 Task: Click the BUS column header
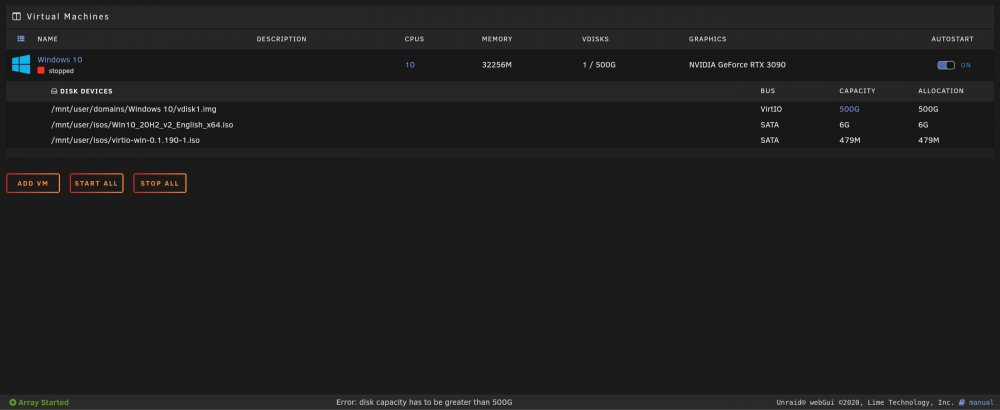point(768,91)
